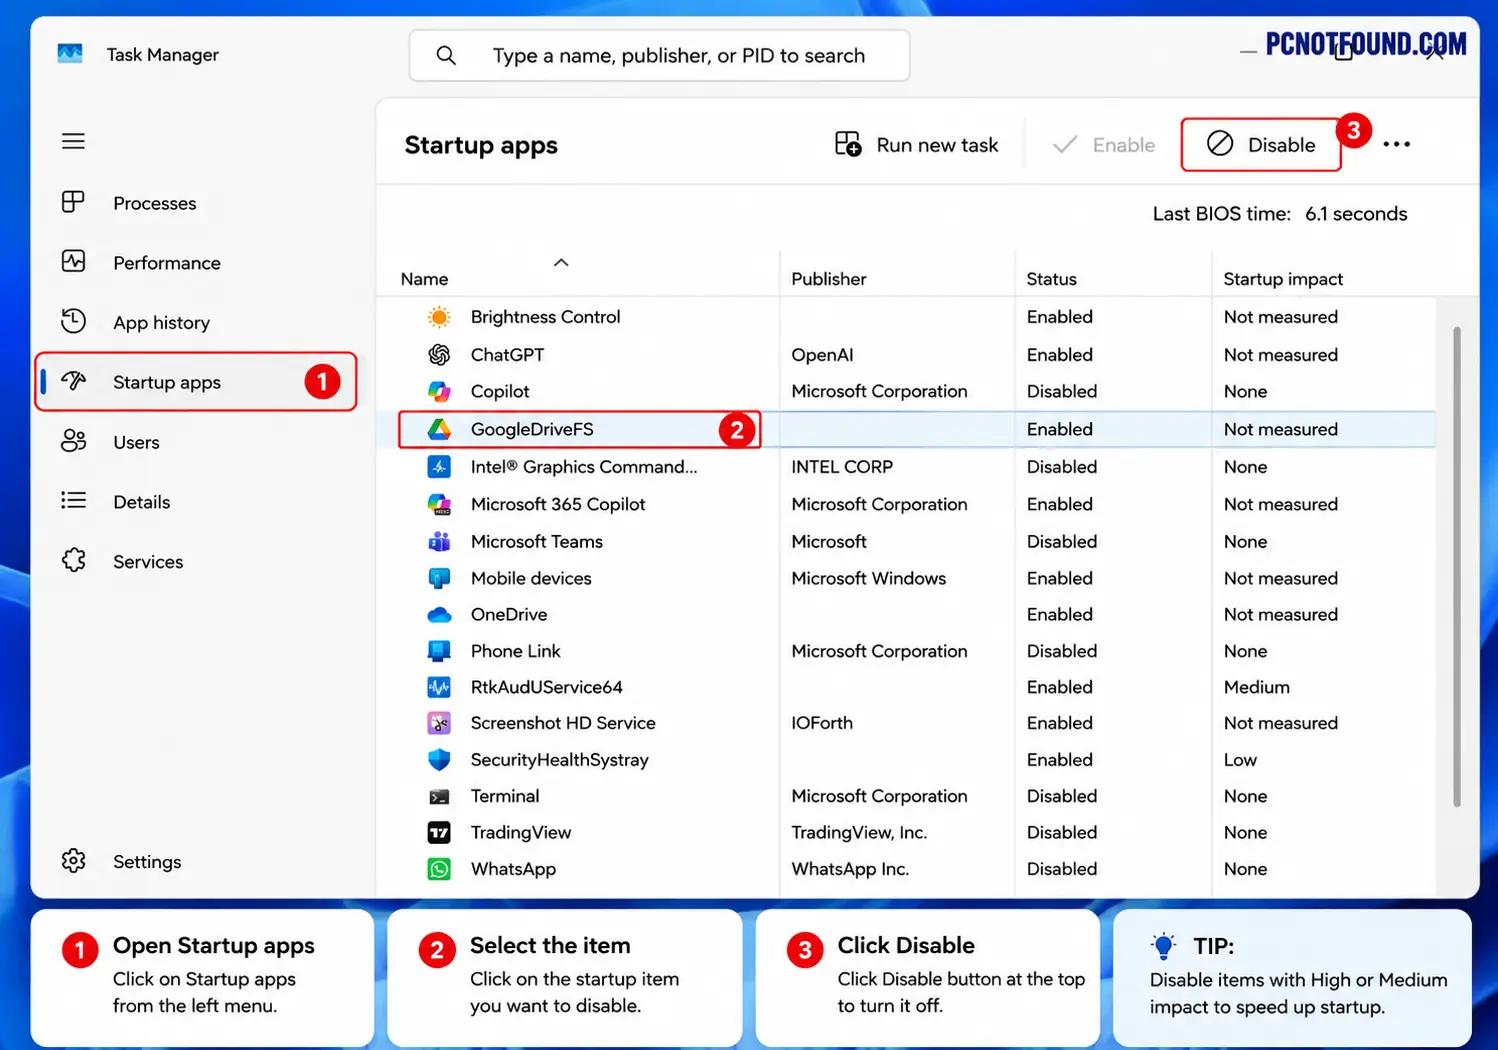Click Low impact for SecurityHealthSystray

coord(1240,759)
